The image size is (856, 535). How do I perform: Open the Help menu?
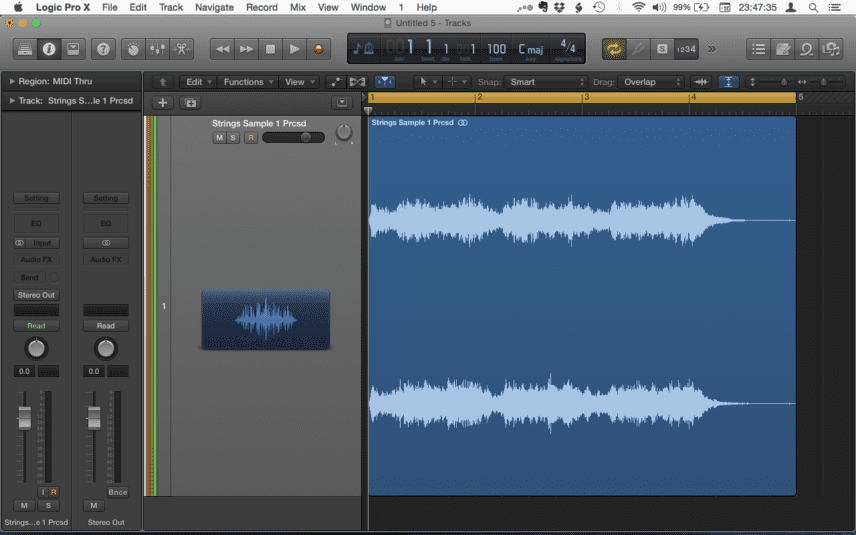(426, 7)
